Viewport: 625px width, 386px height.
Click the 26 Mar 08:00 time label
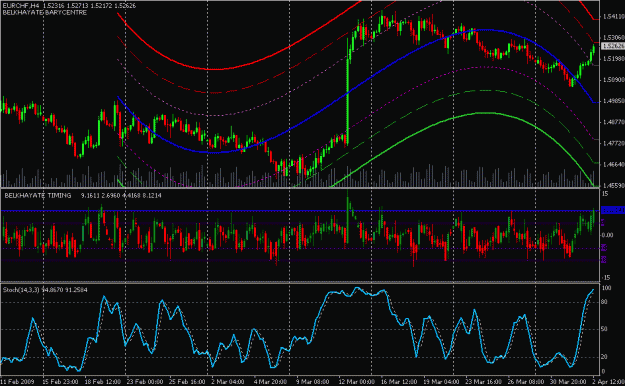525,382
